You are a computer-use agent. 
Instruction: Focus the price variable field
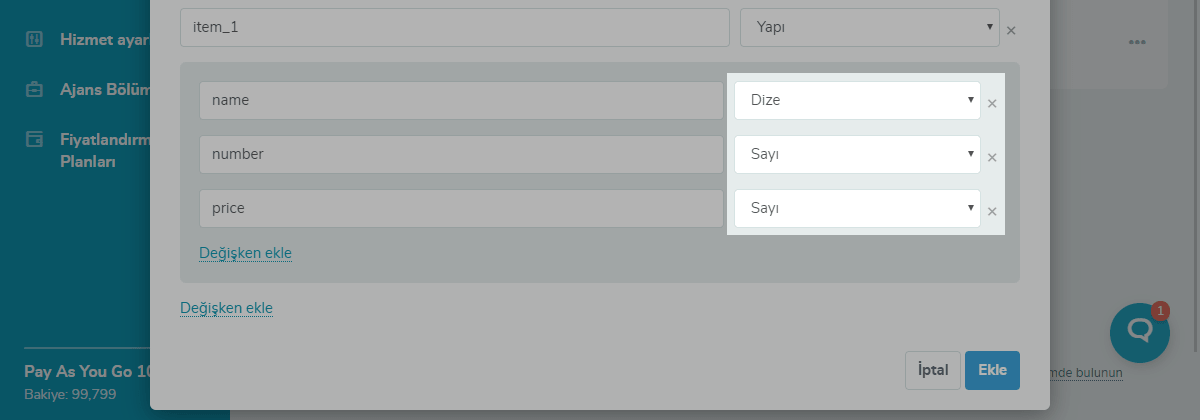460,208
